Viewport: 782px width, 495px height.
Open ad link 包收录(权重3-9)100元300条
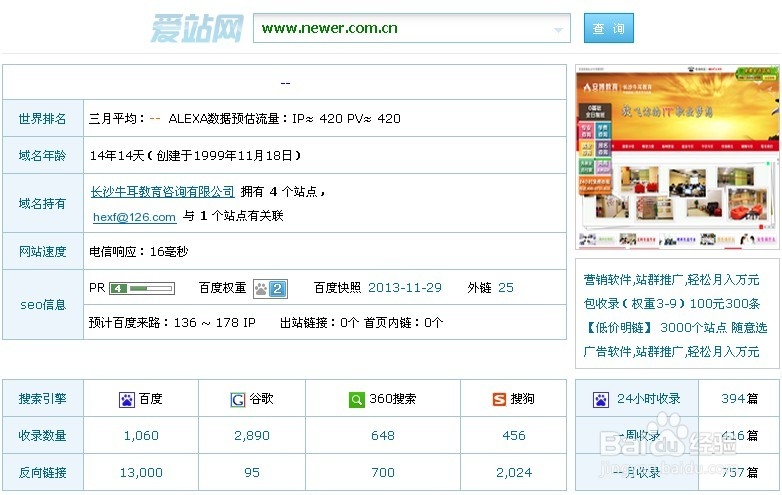click(671, 304)
